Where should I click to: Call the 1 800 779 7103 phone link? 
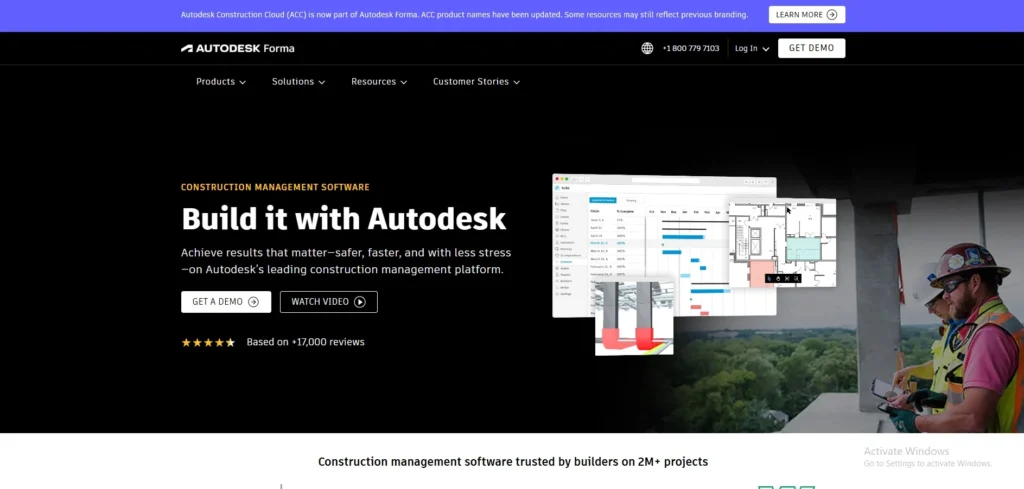point(690,48)
